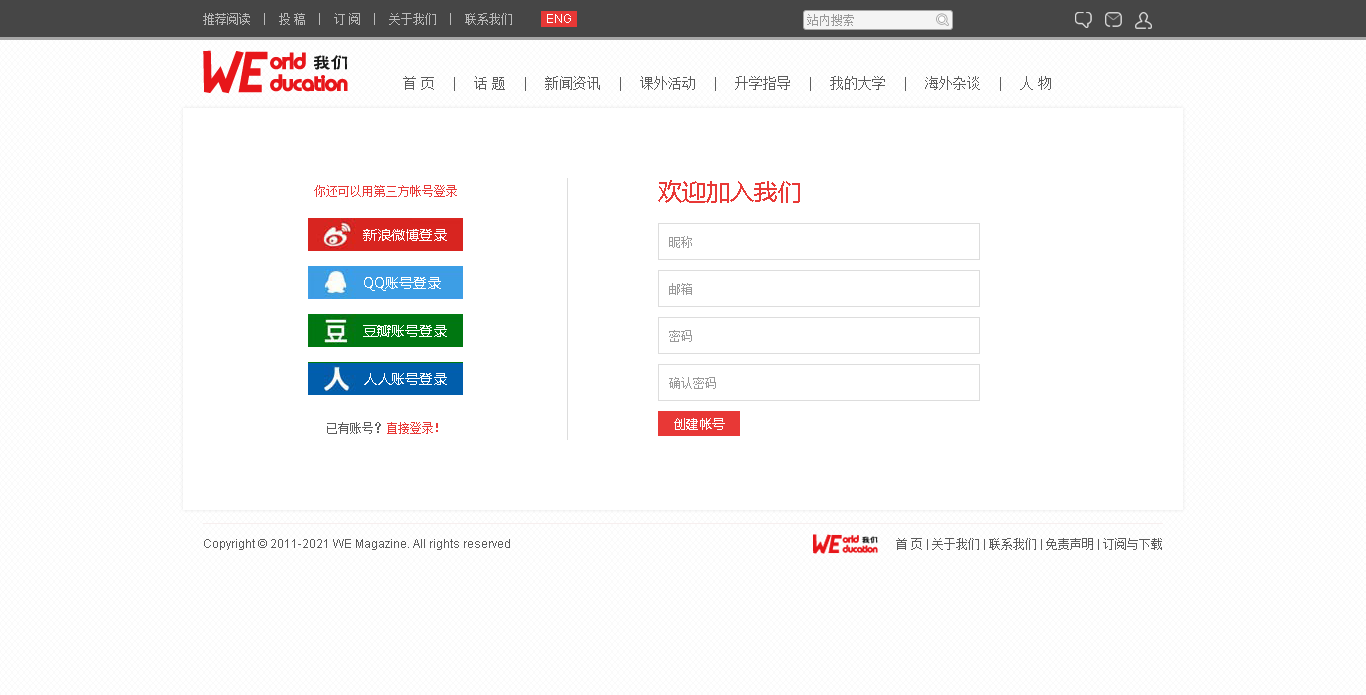Log in with Renren account button
This screenshot has width=1366, height=695.
[x=385, y=379]
